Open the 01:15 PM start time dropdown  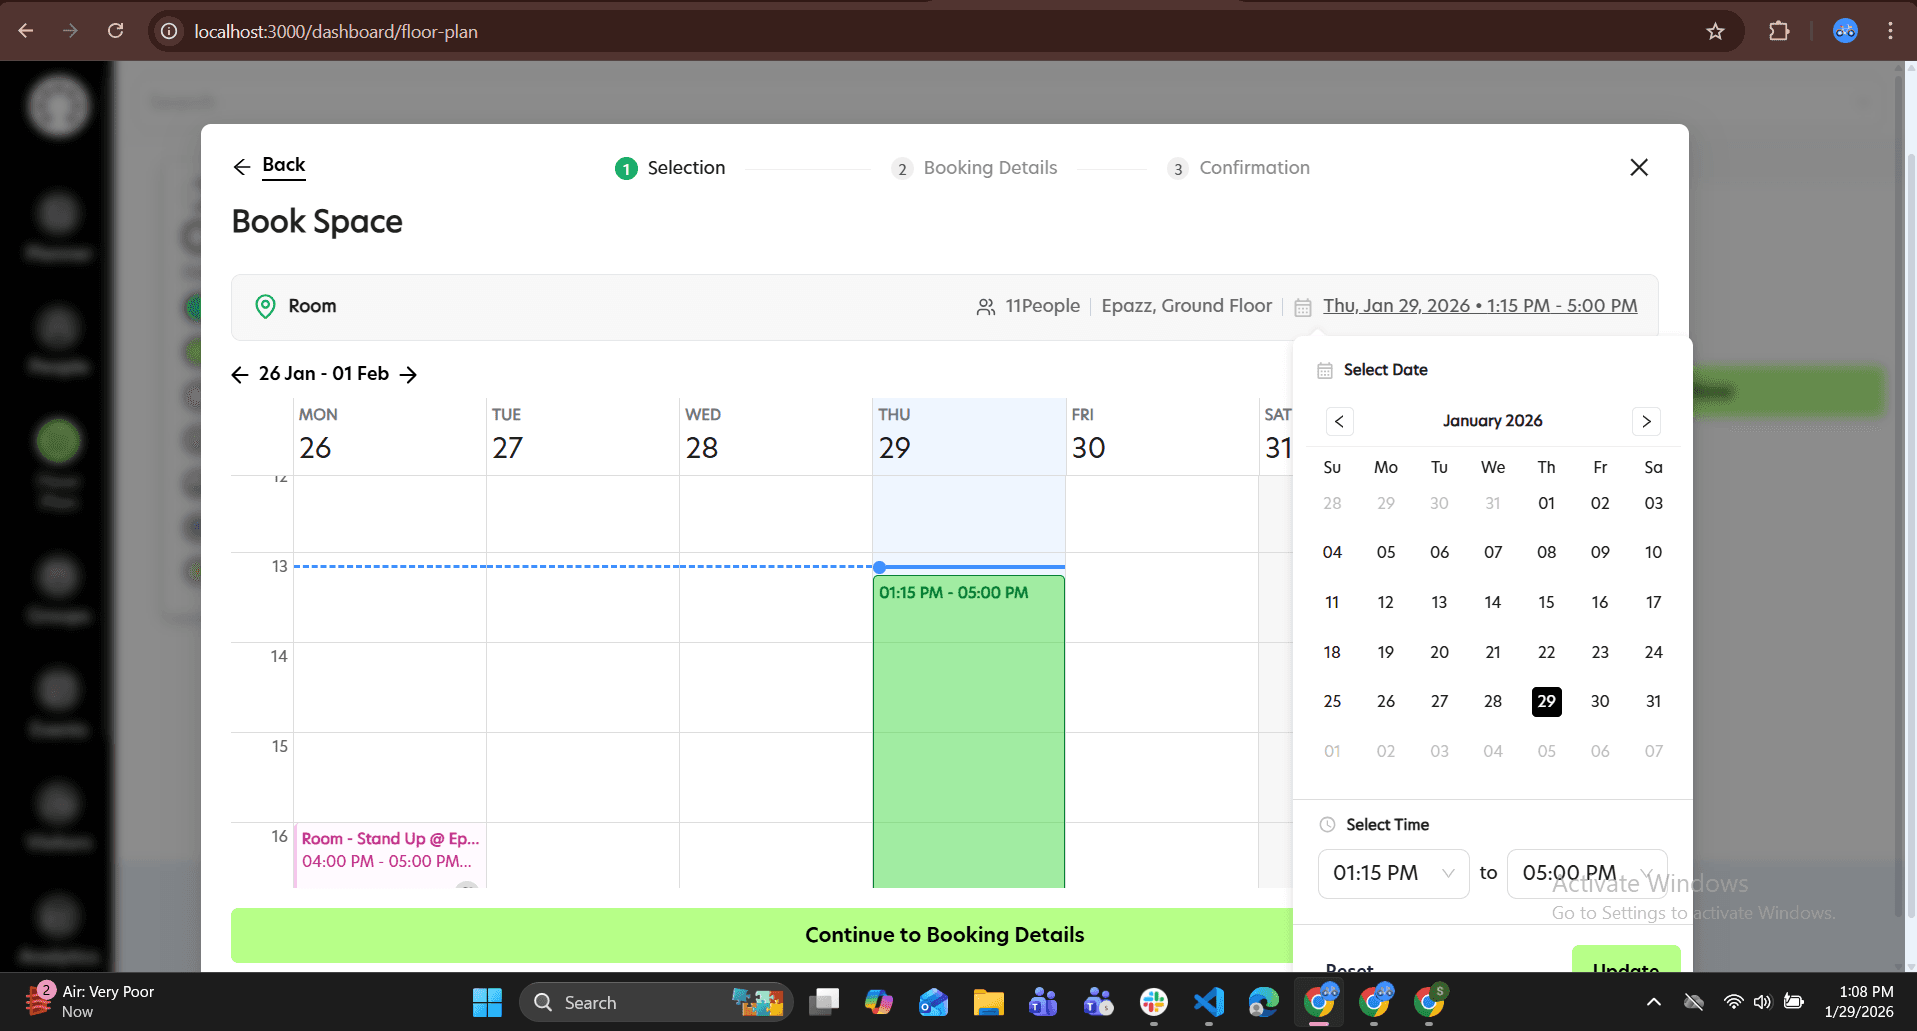pyautogui.click(x=1393, y=873)
